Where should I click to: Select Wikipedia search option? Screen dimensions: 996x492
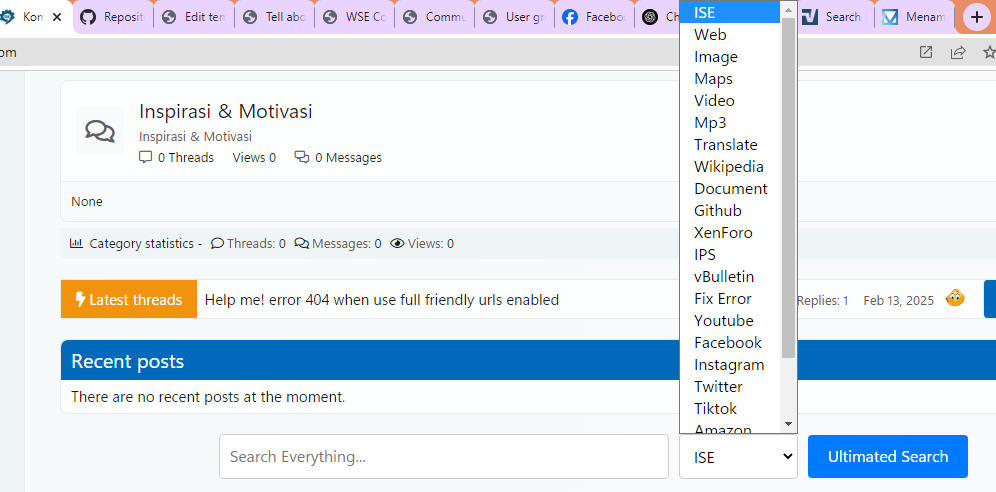click(x=730, y=166)
